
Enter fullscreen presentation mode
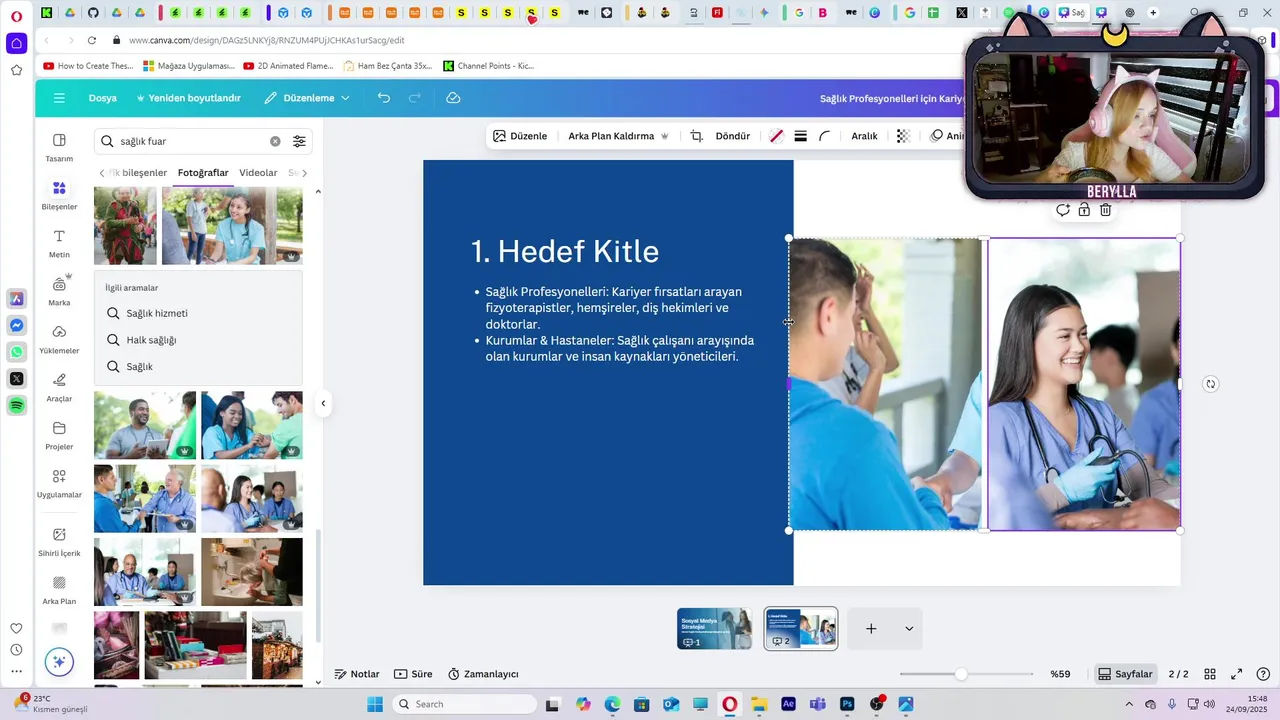[1237, 674]
